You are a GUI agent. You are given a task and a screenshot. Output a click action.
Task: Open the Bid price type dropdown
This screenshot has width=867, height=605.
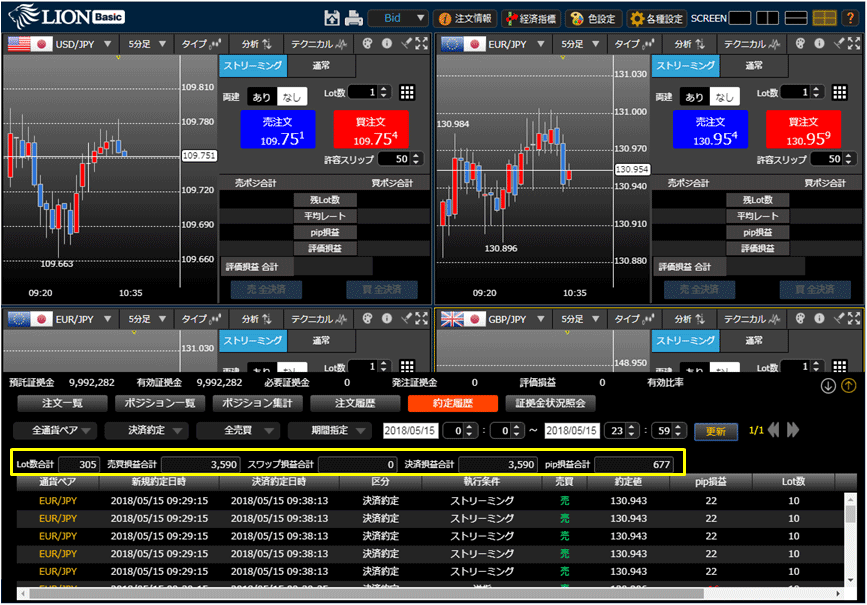point(399,18)
